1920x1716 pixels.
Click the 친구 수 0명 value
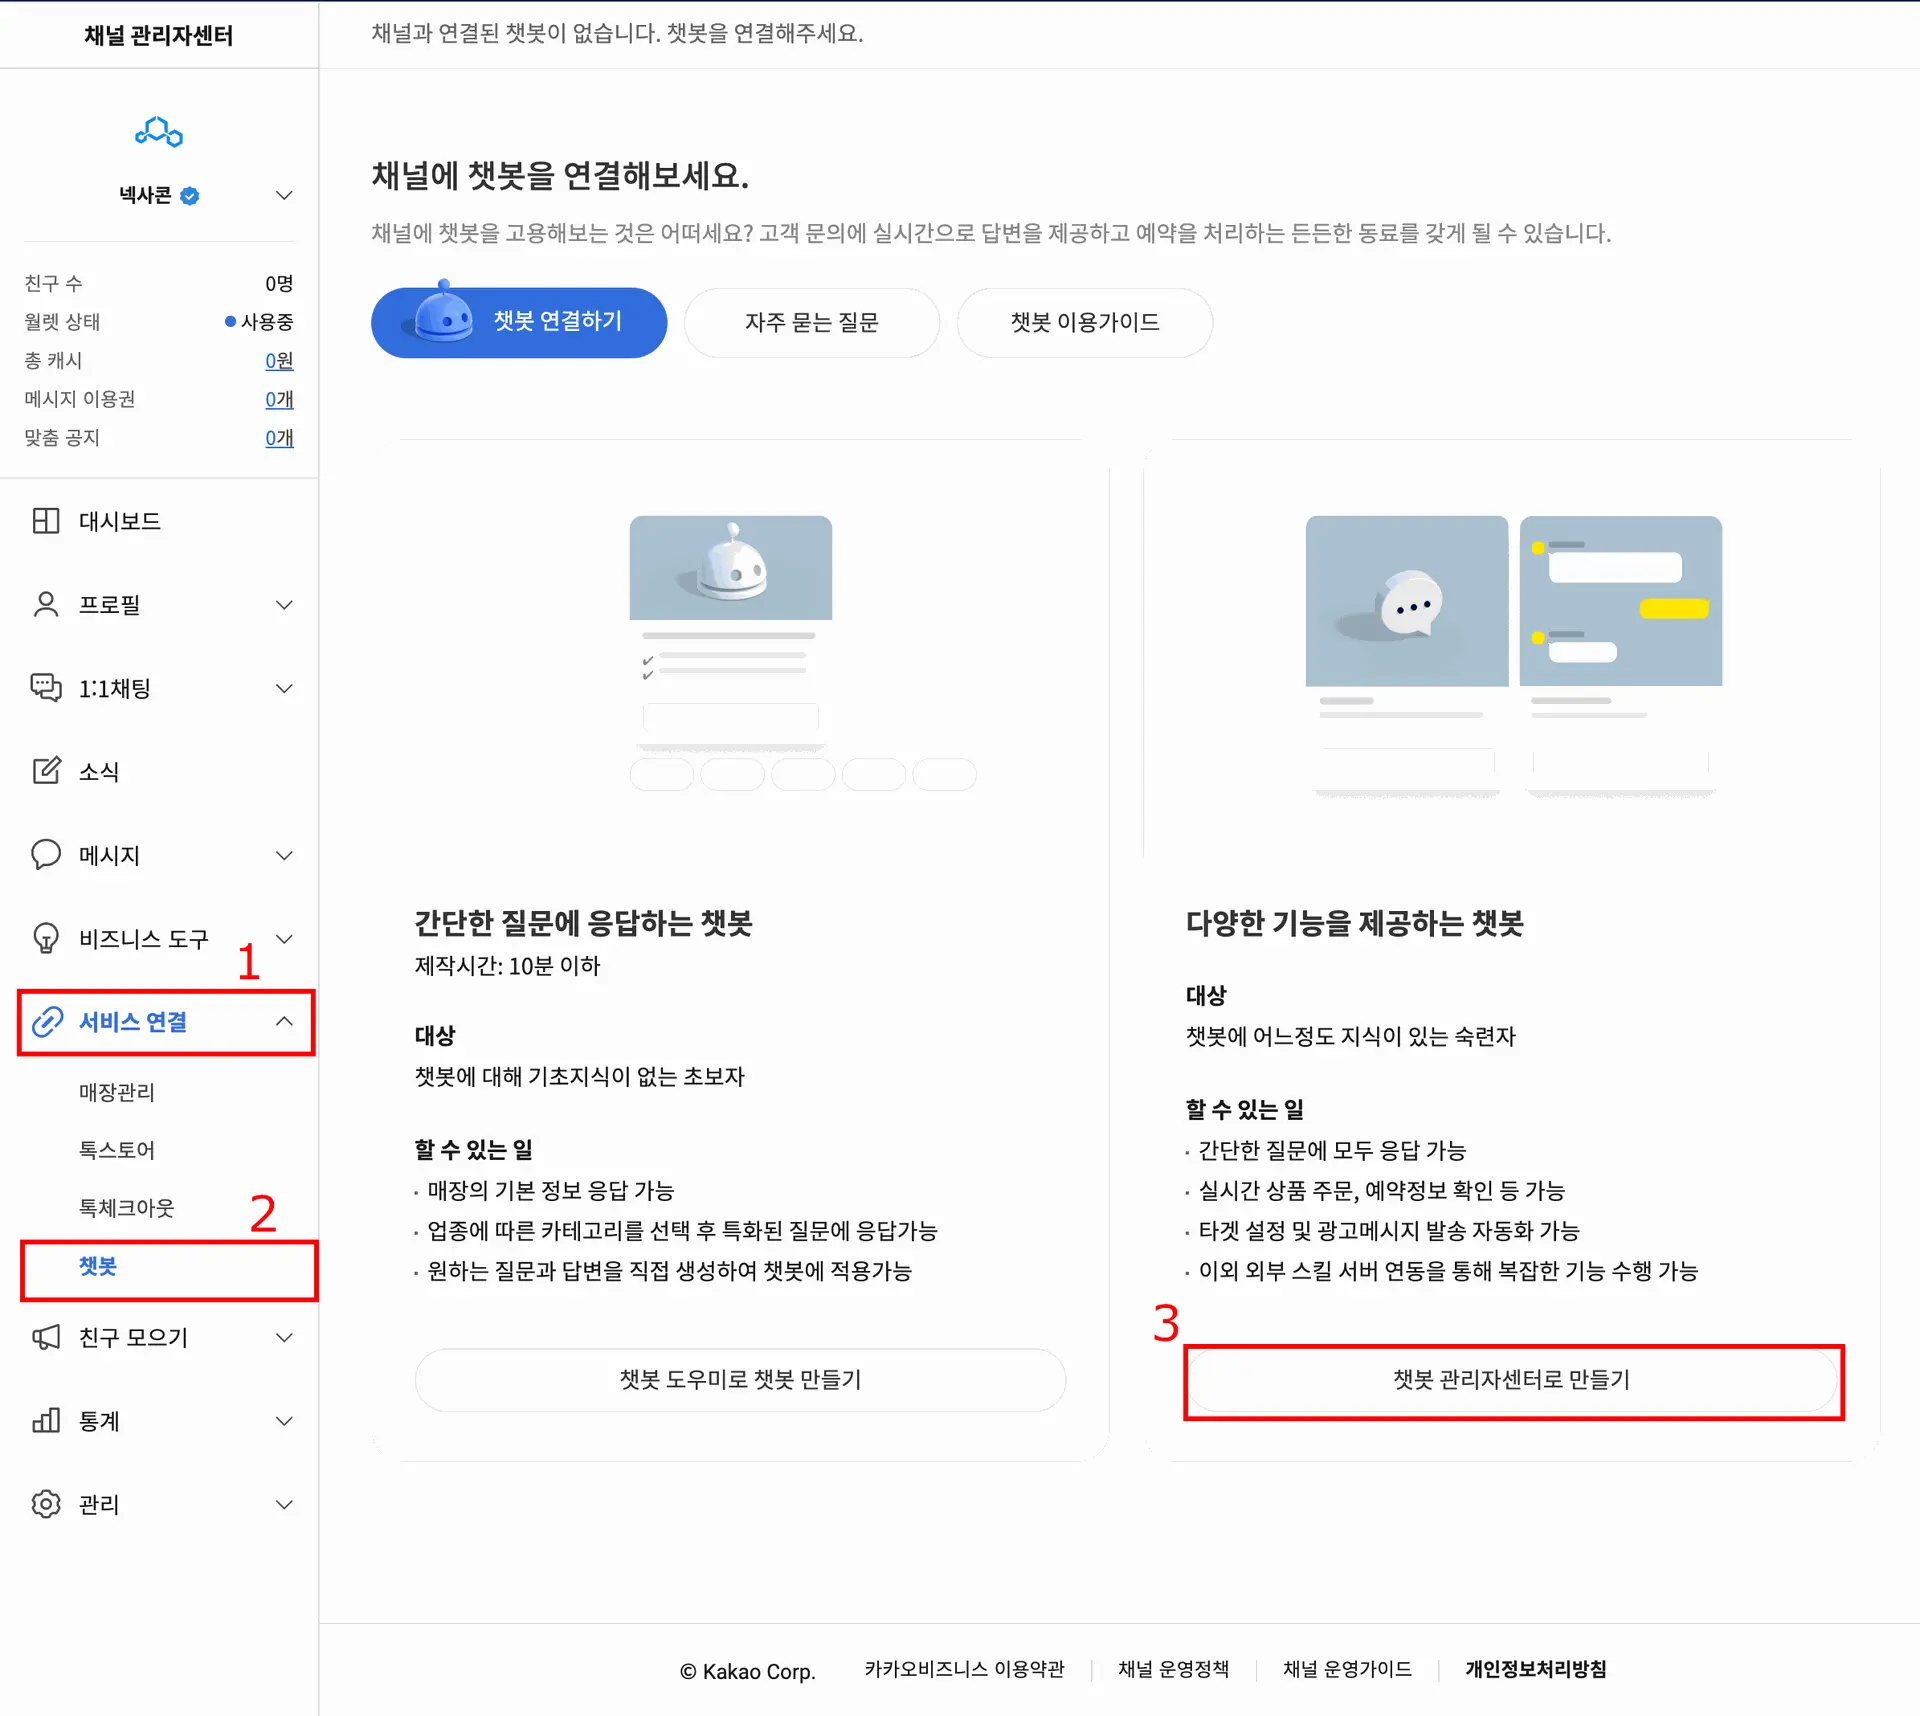[279, 284]
